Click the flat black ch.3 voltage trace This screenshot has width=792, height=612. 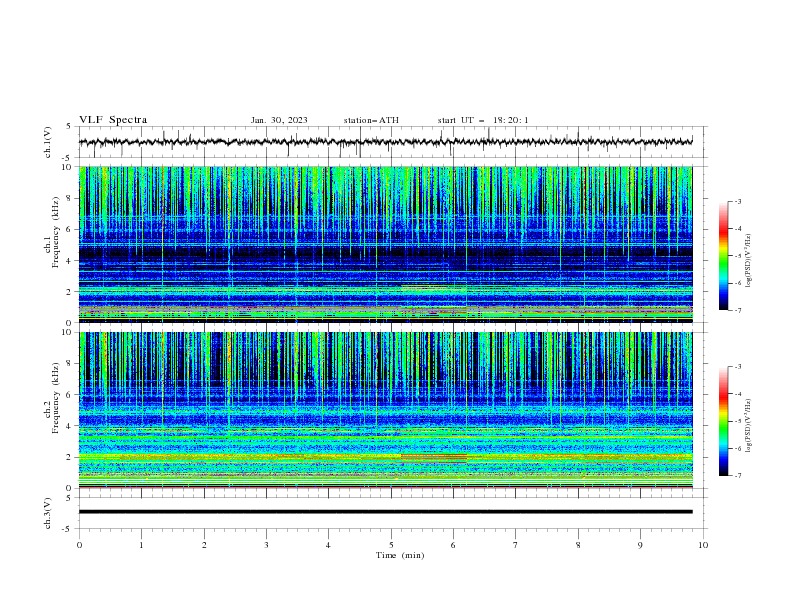coord(385,512)
